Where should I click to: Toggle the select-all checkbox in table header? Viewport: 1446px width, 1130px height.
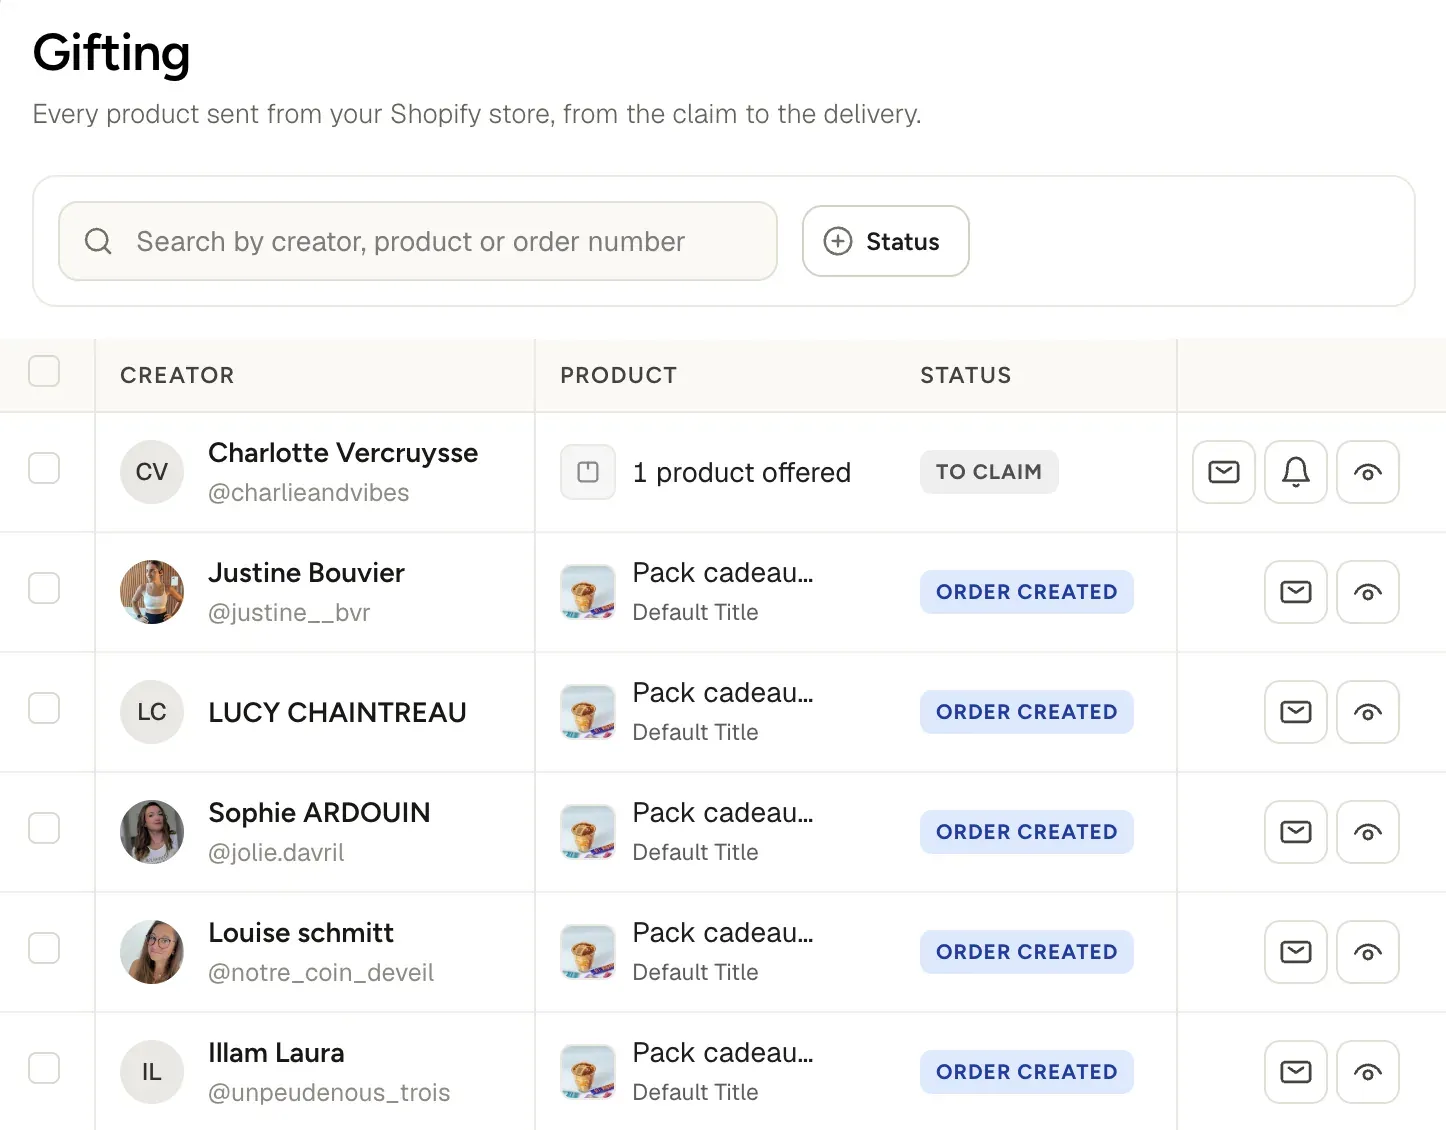[44, 371]
